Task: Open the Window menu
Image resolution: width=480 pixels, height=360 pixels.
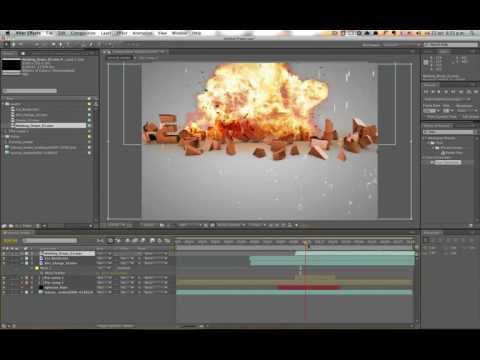Action: click(179, 33)
